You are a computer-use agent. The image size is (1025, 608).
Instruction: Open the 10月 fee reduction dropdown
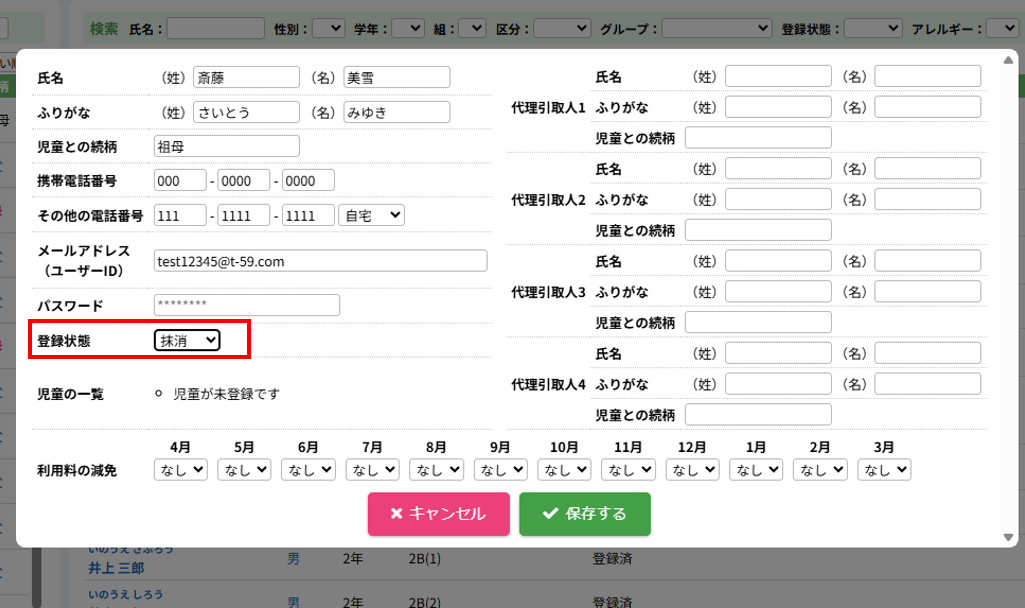click(564, 469)
